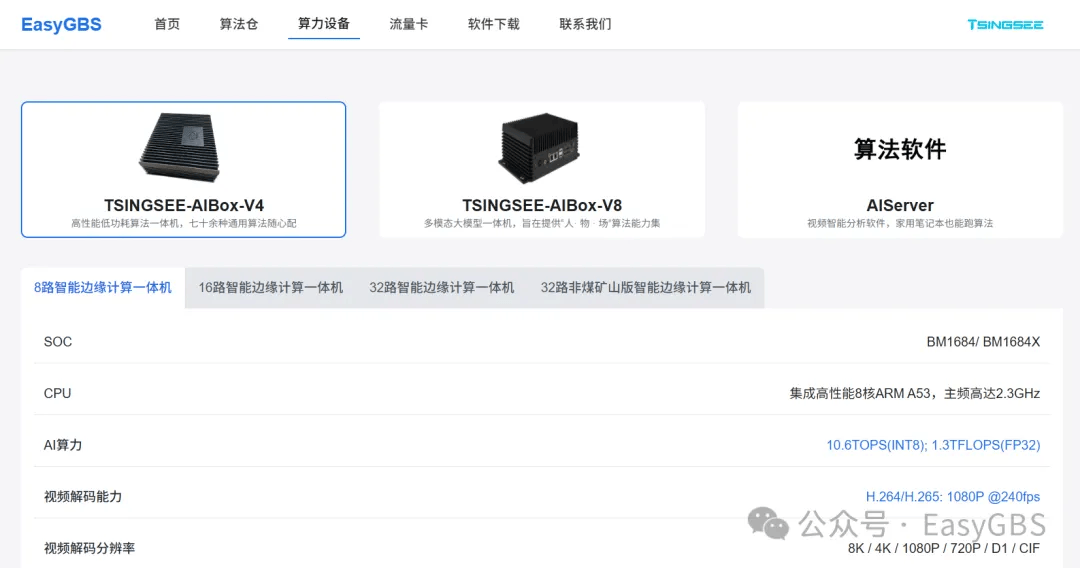Open the 流量卡 page
Screen dimensions: 1080x568
(408, 24)
